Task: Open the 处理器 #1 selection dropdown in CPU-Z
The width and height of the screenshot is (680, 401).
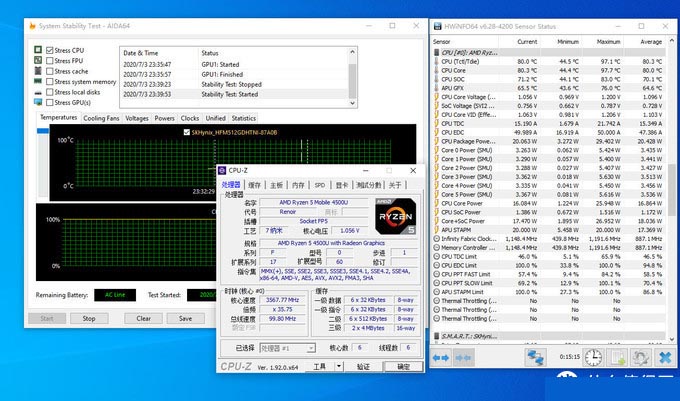Action: coord(311,348)
